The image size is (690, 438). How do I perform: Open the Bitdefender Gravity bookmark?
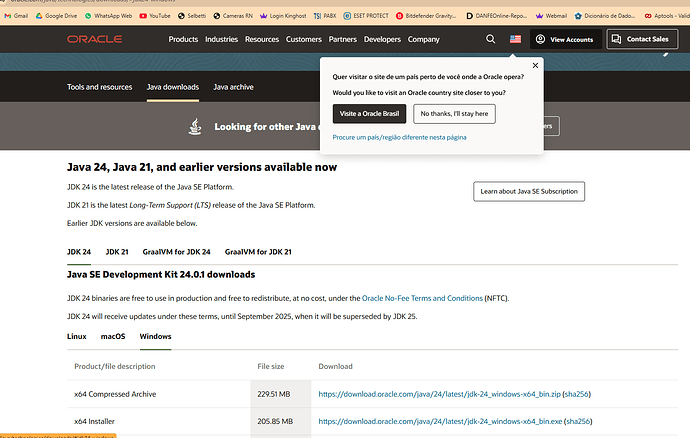pos(426,16)
